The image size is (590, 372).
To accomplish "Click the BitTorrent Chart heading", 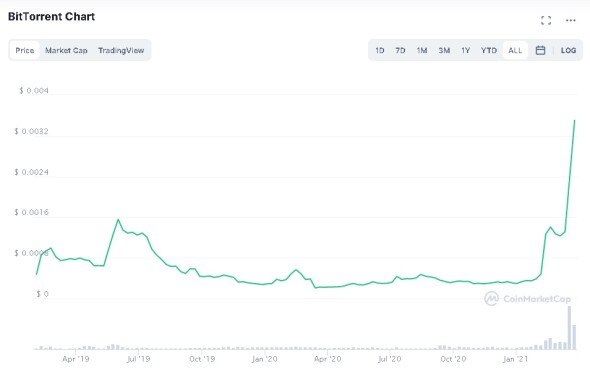I will click(x=52, y=17).
